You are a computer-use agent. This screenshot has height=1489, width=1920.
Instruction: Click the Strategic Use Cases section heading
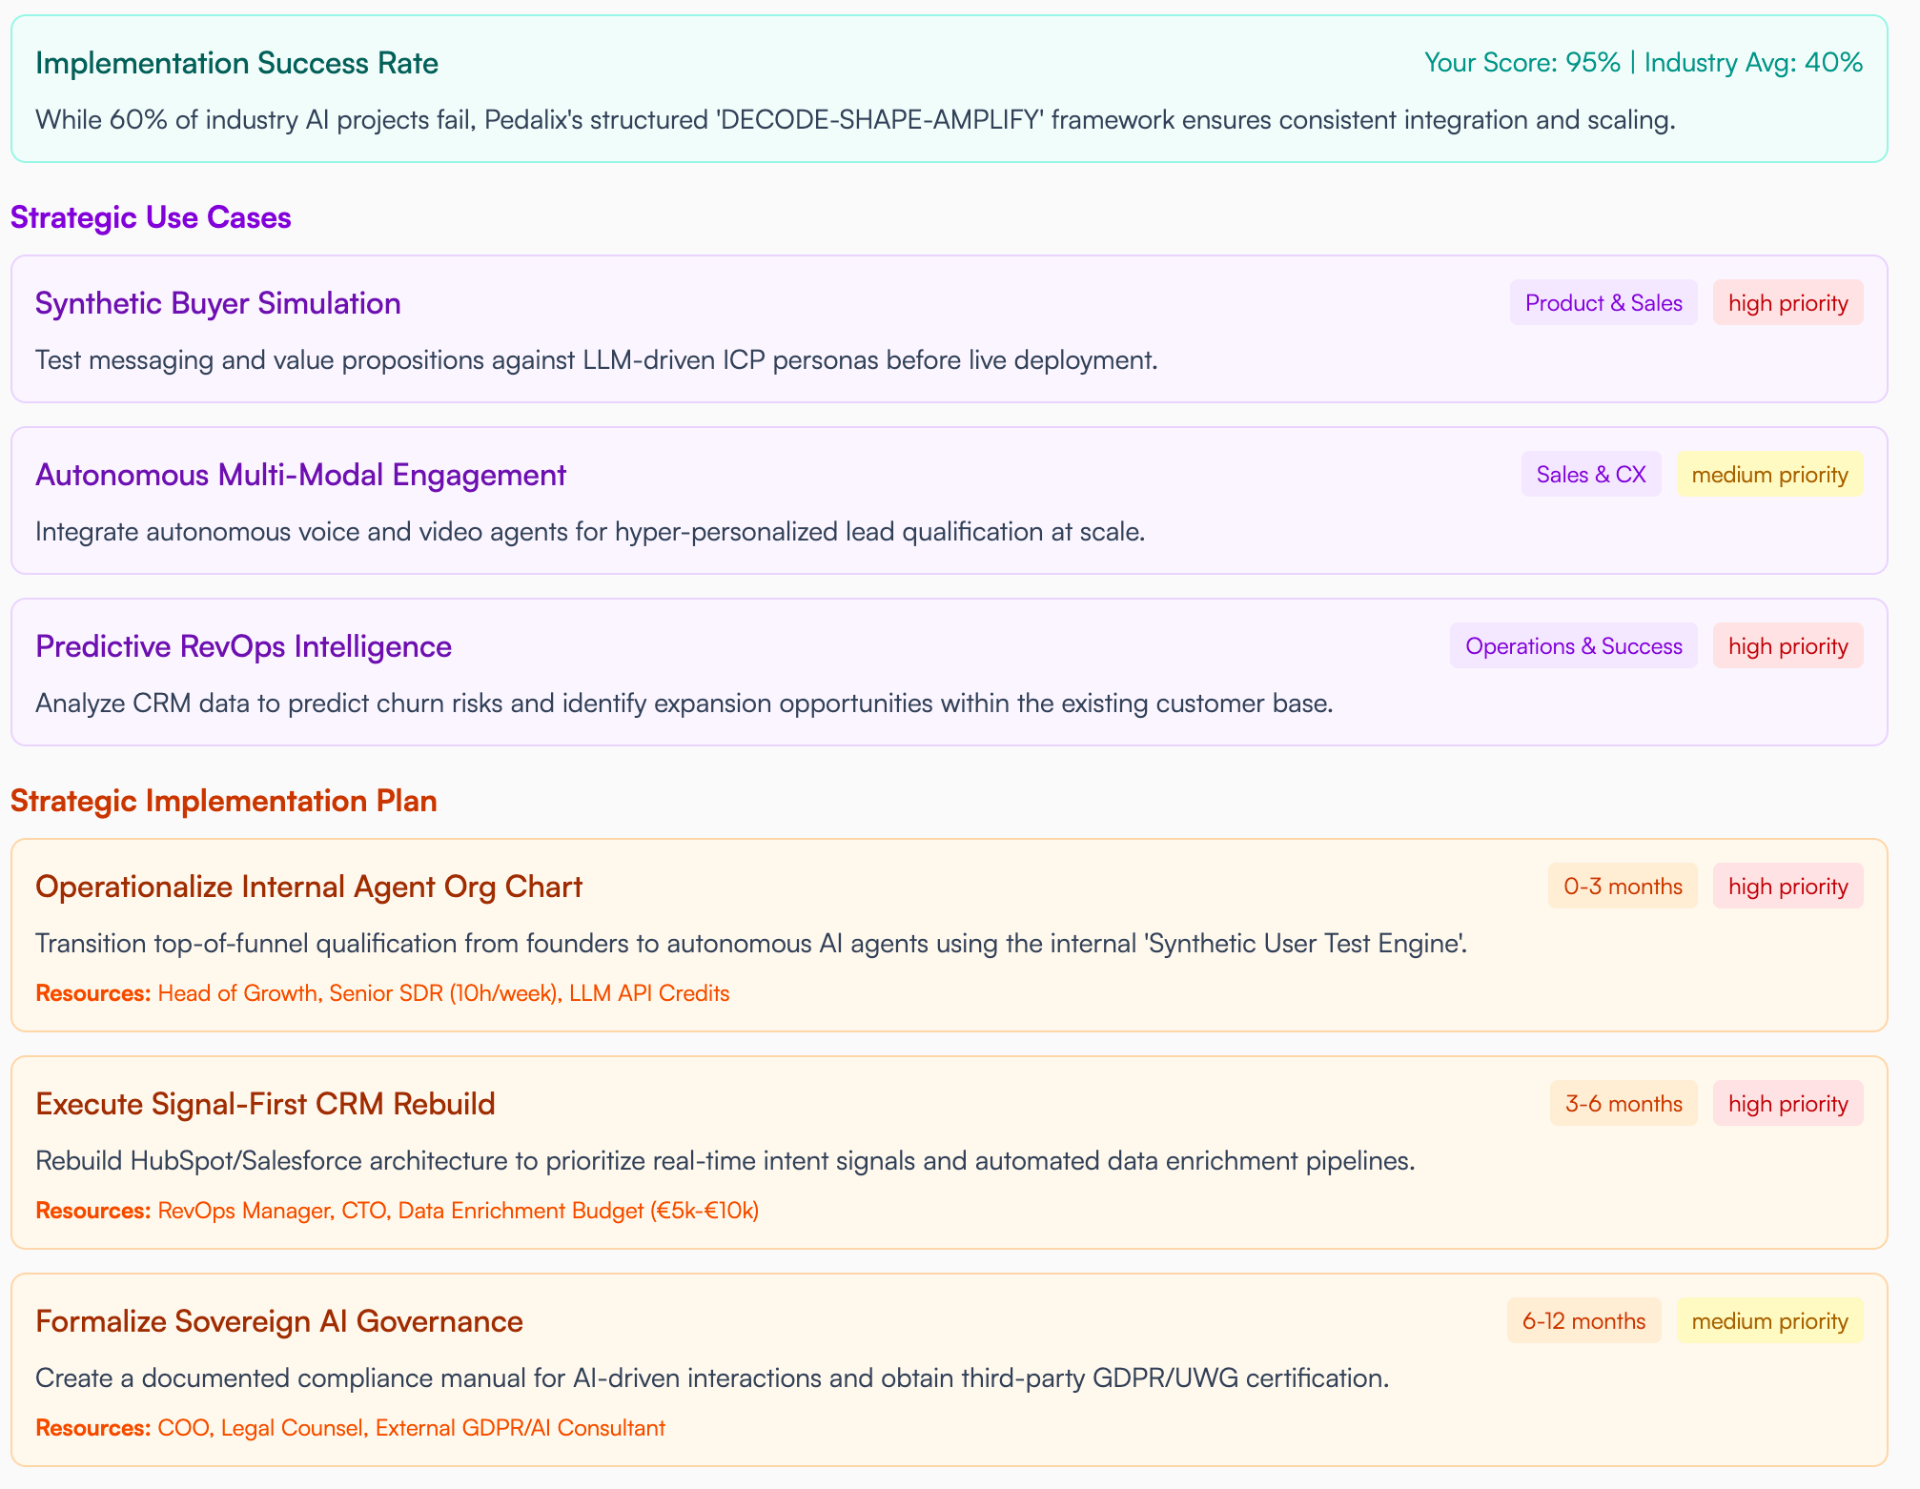tap(151, 217)
